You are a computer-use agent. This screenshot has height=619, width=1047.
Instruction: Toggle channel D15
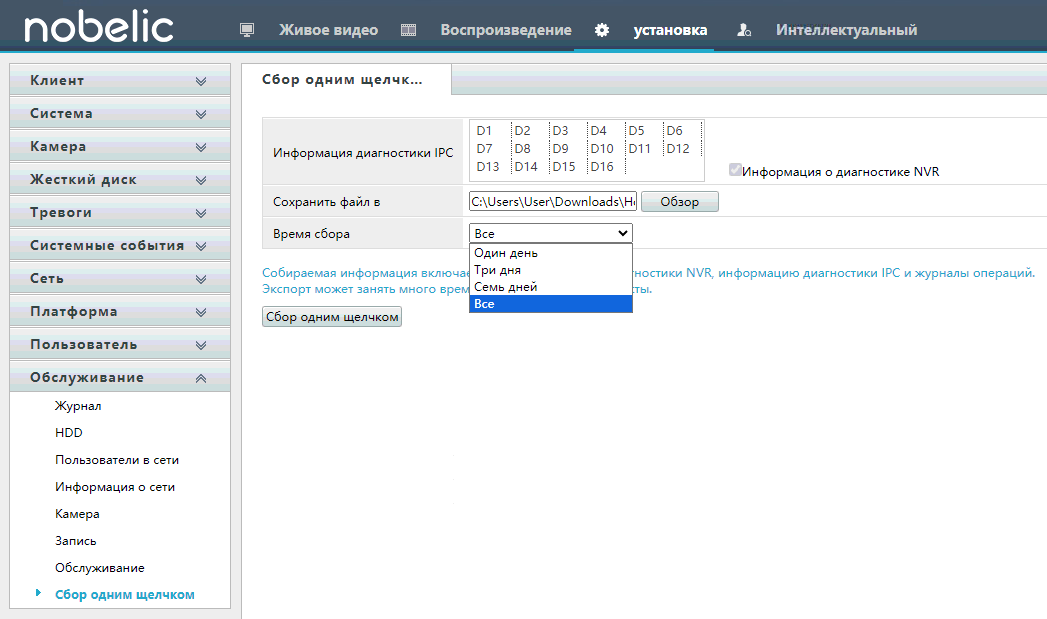564,167
